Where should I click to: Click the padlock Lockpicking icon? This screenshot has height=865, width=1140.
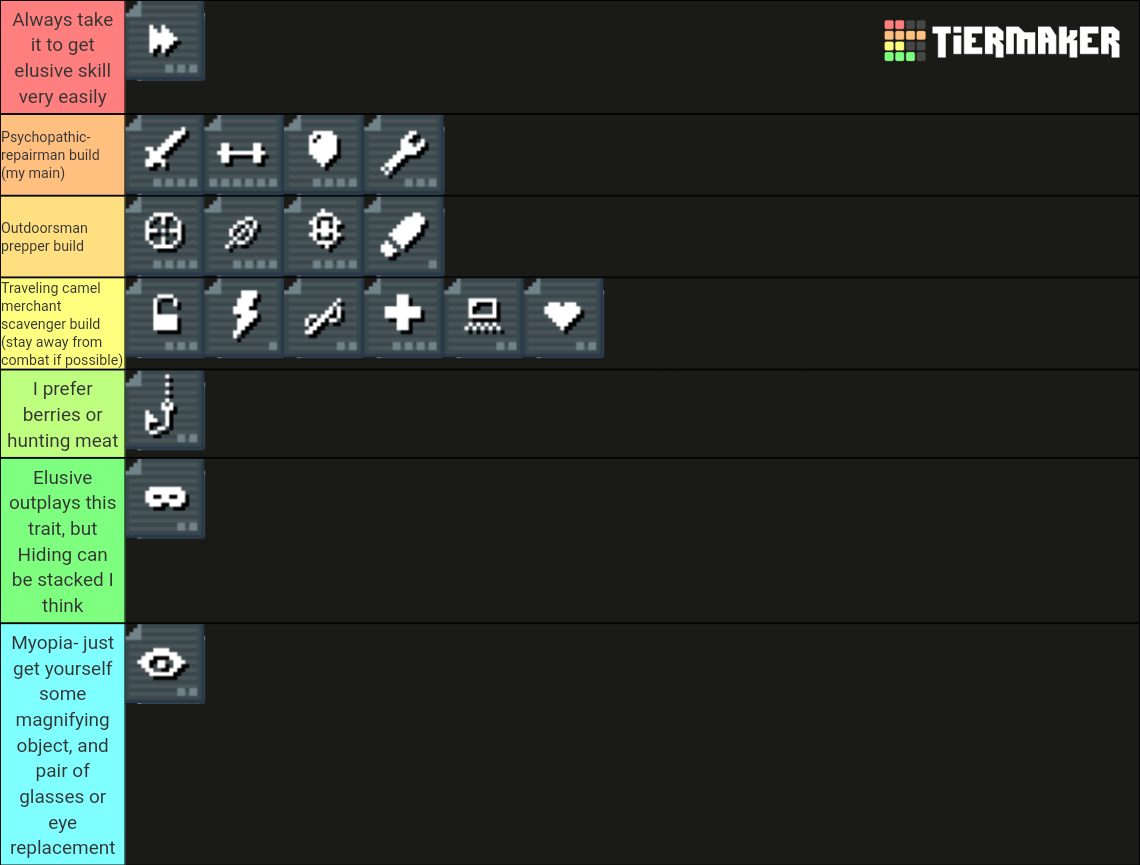click(x=164, y=317)
